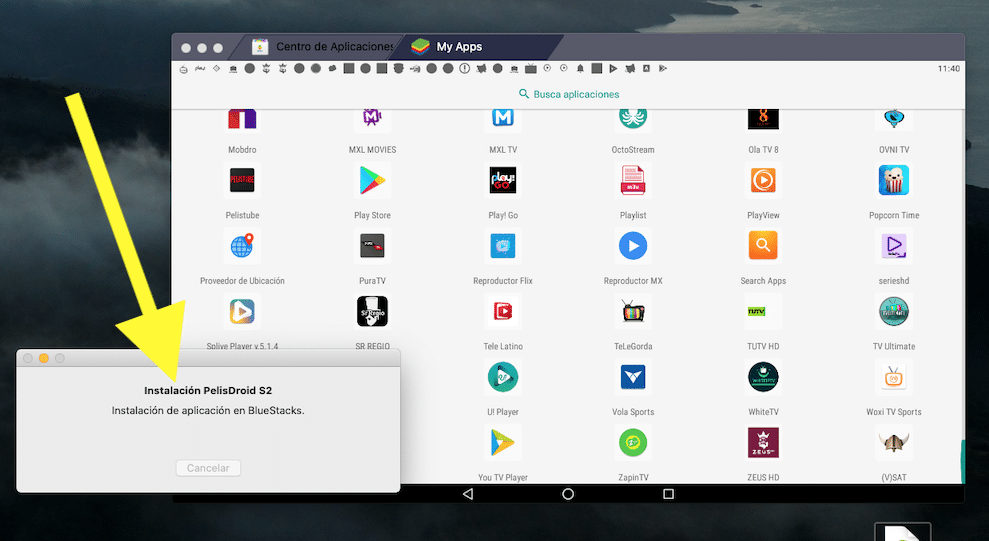The height and width of the screenshot is (541, 989).
Task: Launch MXL MOVIES app
Action: [372, 119]
